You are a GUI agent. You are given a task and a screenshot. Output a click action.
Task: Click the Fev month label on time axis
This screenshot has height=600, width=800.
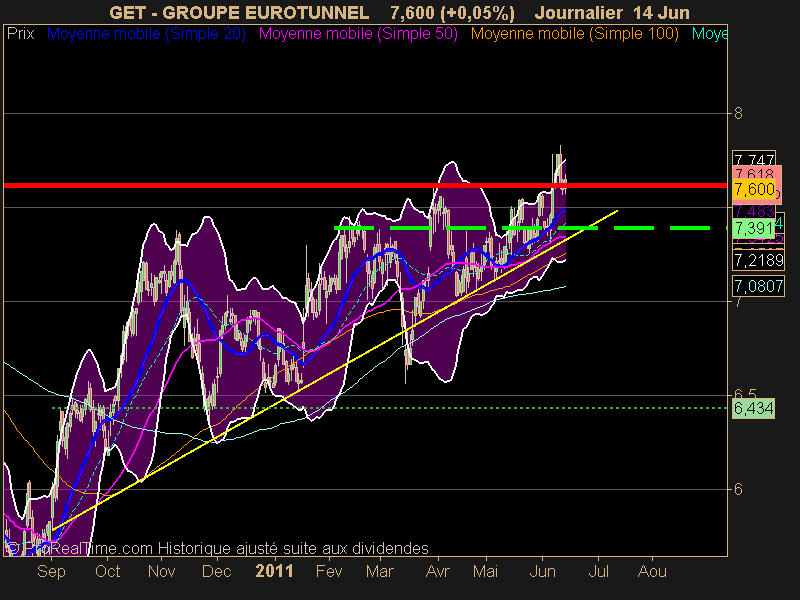point(329,571)
